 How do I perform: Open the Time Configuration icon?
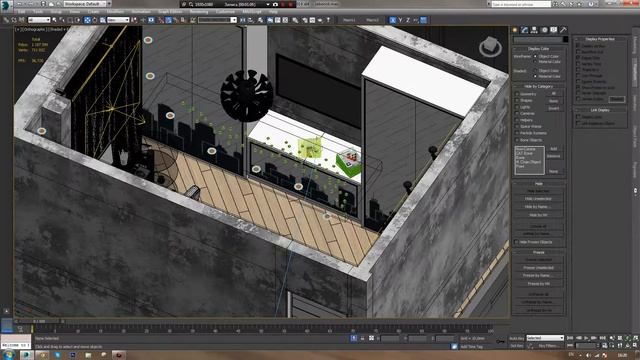pyautogui.click(x=604, y=345)
